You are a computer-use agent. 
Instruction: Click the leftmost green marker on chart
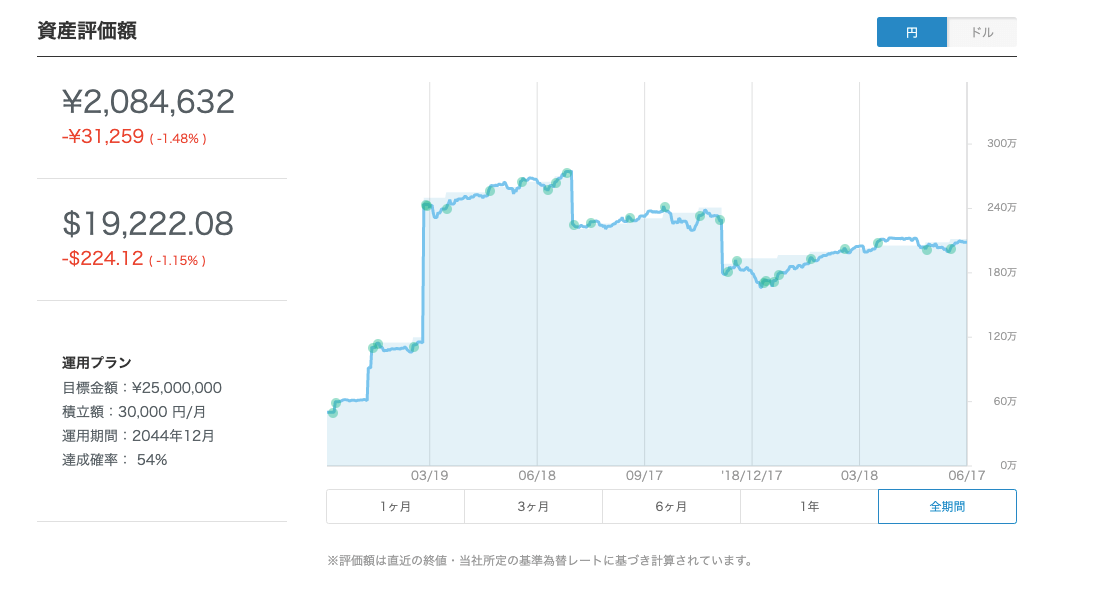pyautogui.click(x=332, y=412)
